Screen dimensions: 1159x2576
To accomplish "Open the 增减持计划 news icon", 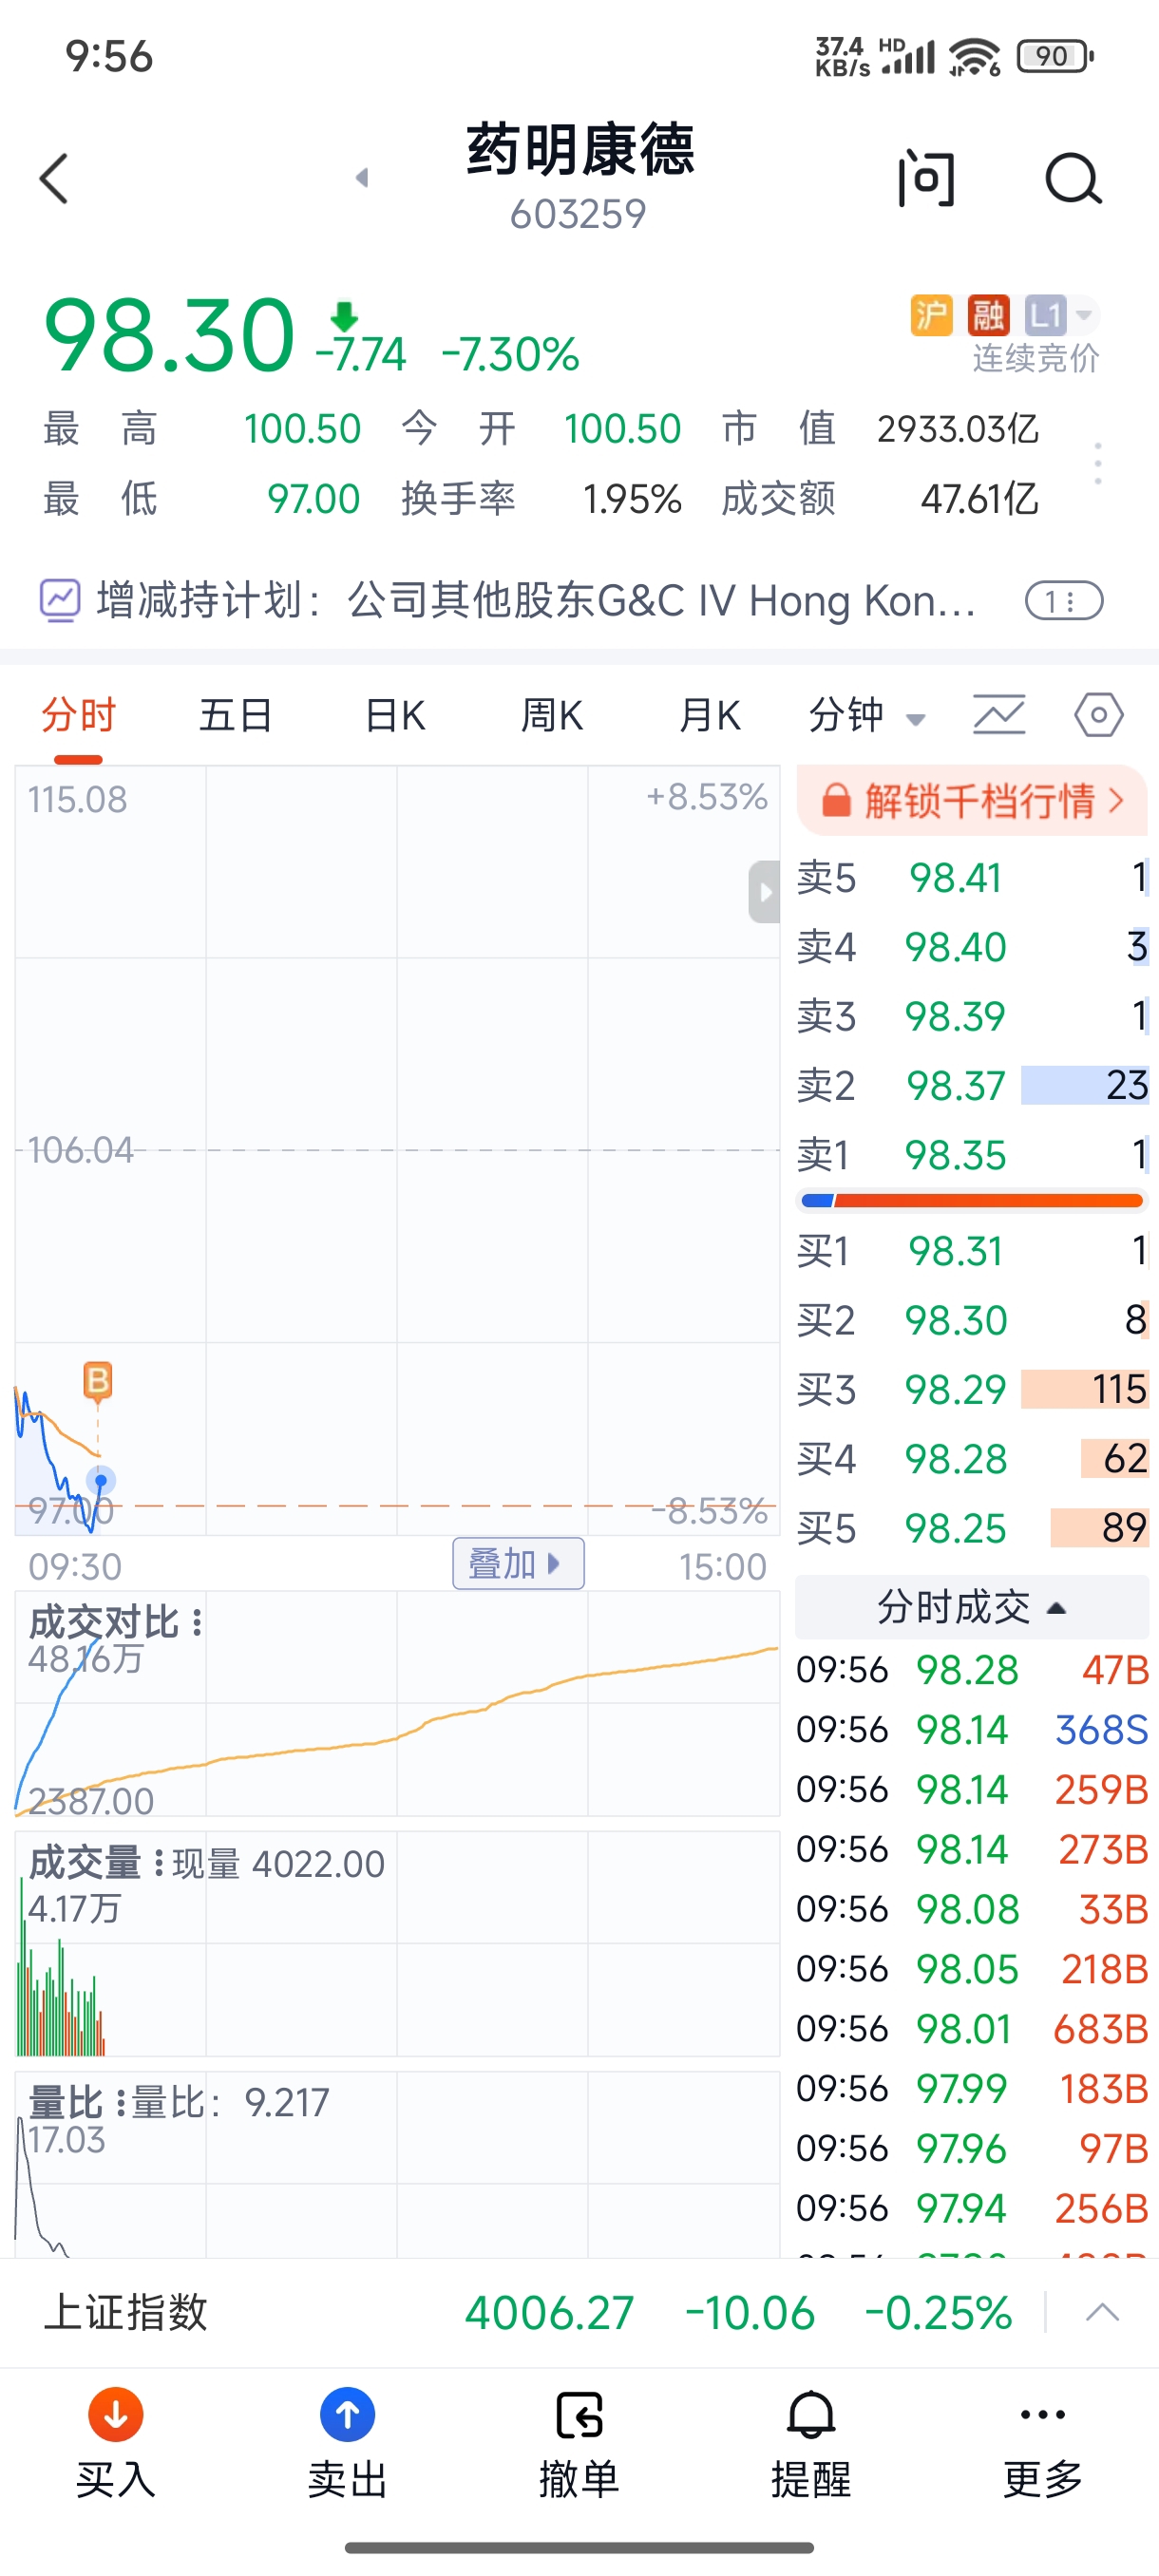I will [x=59, y=601].
